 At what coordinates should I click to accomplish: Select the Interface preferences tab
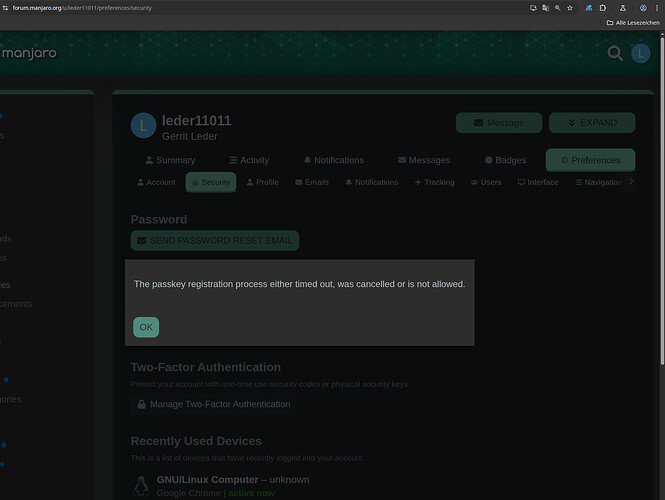click(x=538, y=182)
